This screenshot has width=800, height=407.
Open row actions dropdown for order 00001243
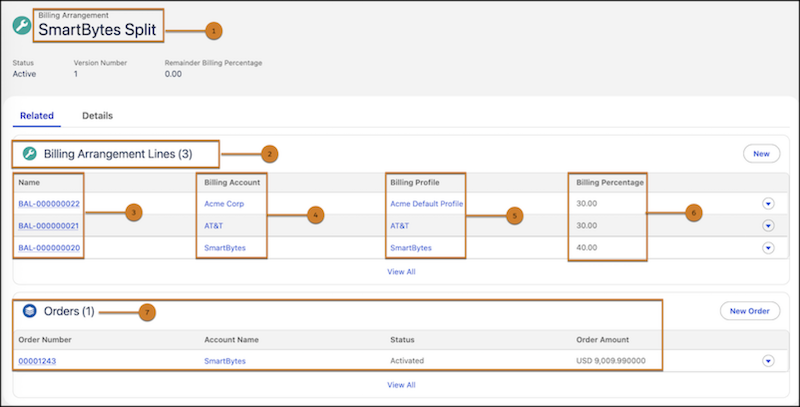tap(768, 361)
